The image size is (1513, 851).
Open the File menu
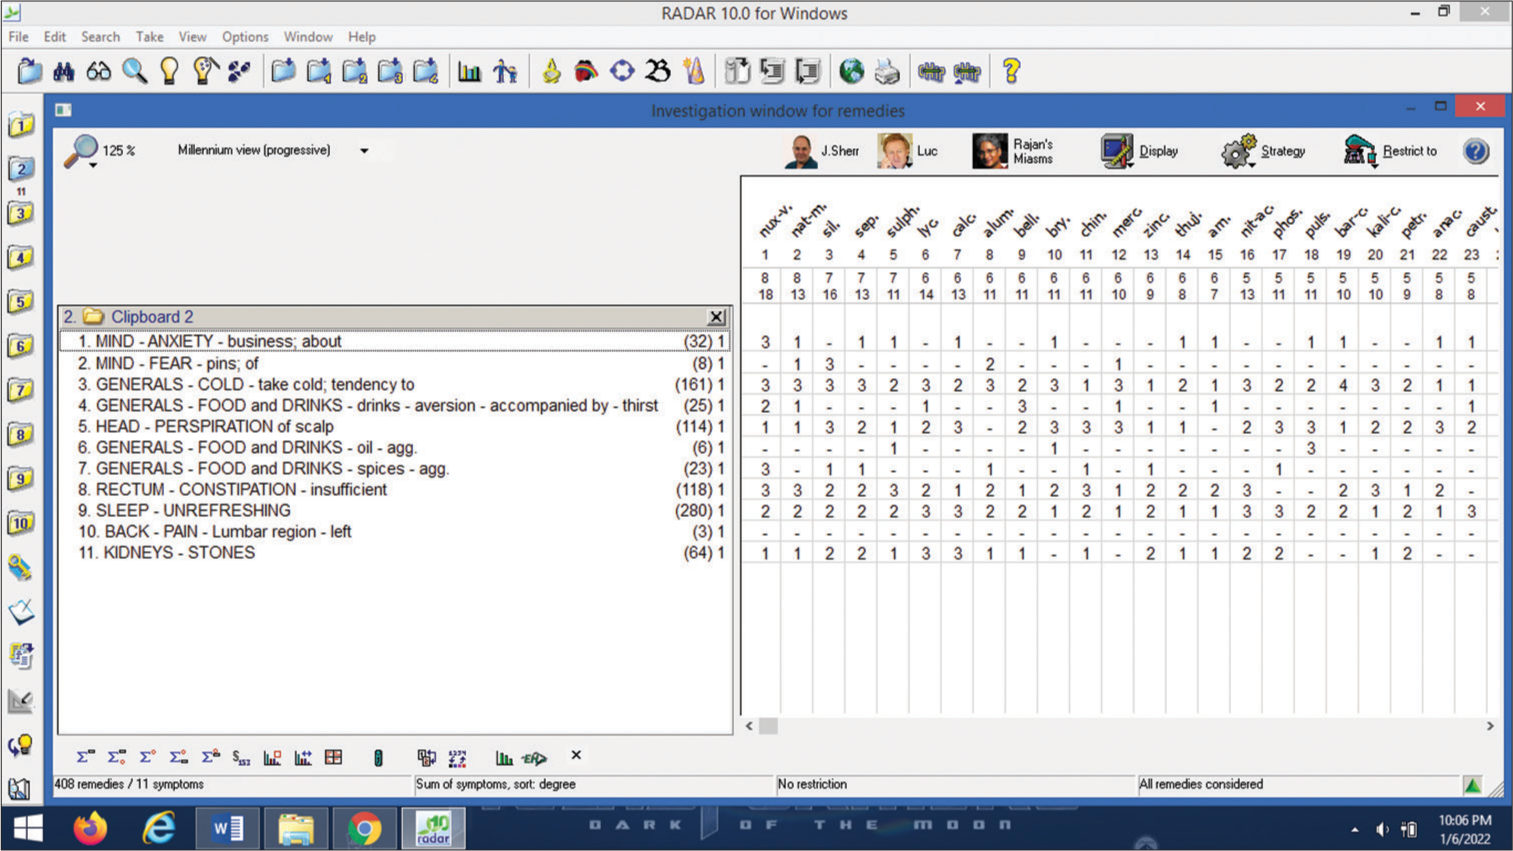[19, 37]
